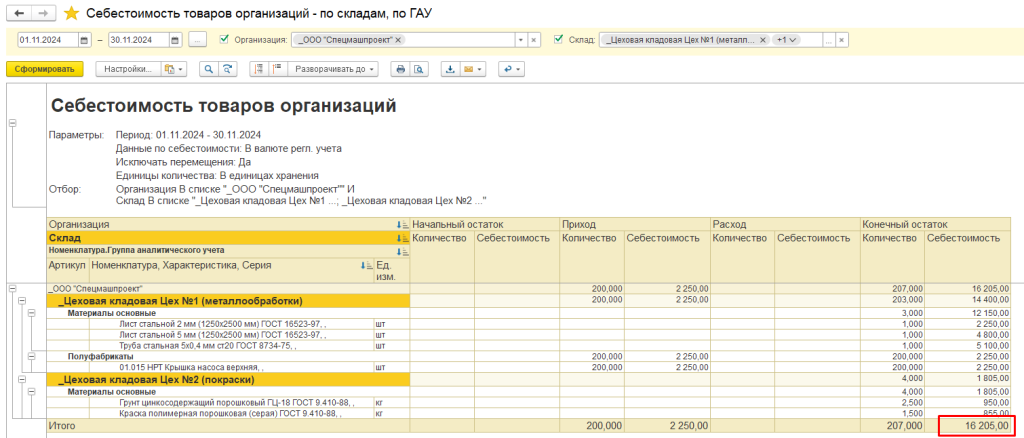
Task: Go forward with the right arrow button
Action: [x=43, y=13]
